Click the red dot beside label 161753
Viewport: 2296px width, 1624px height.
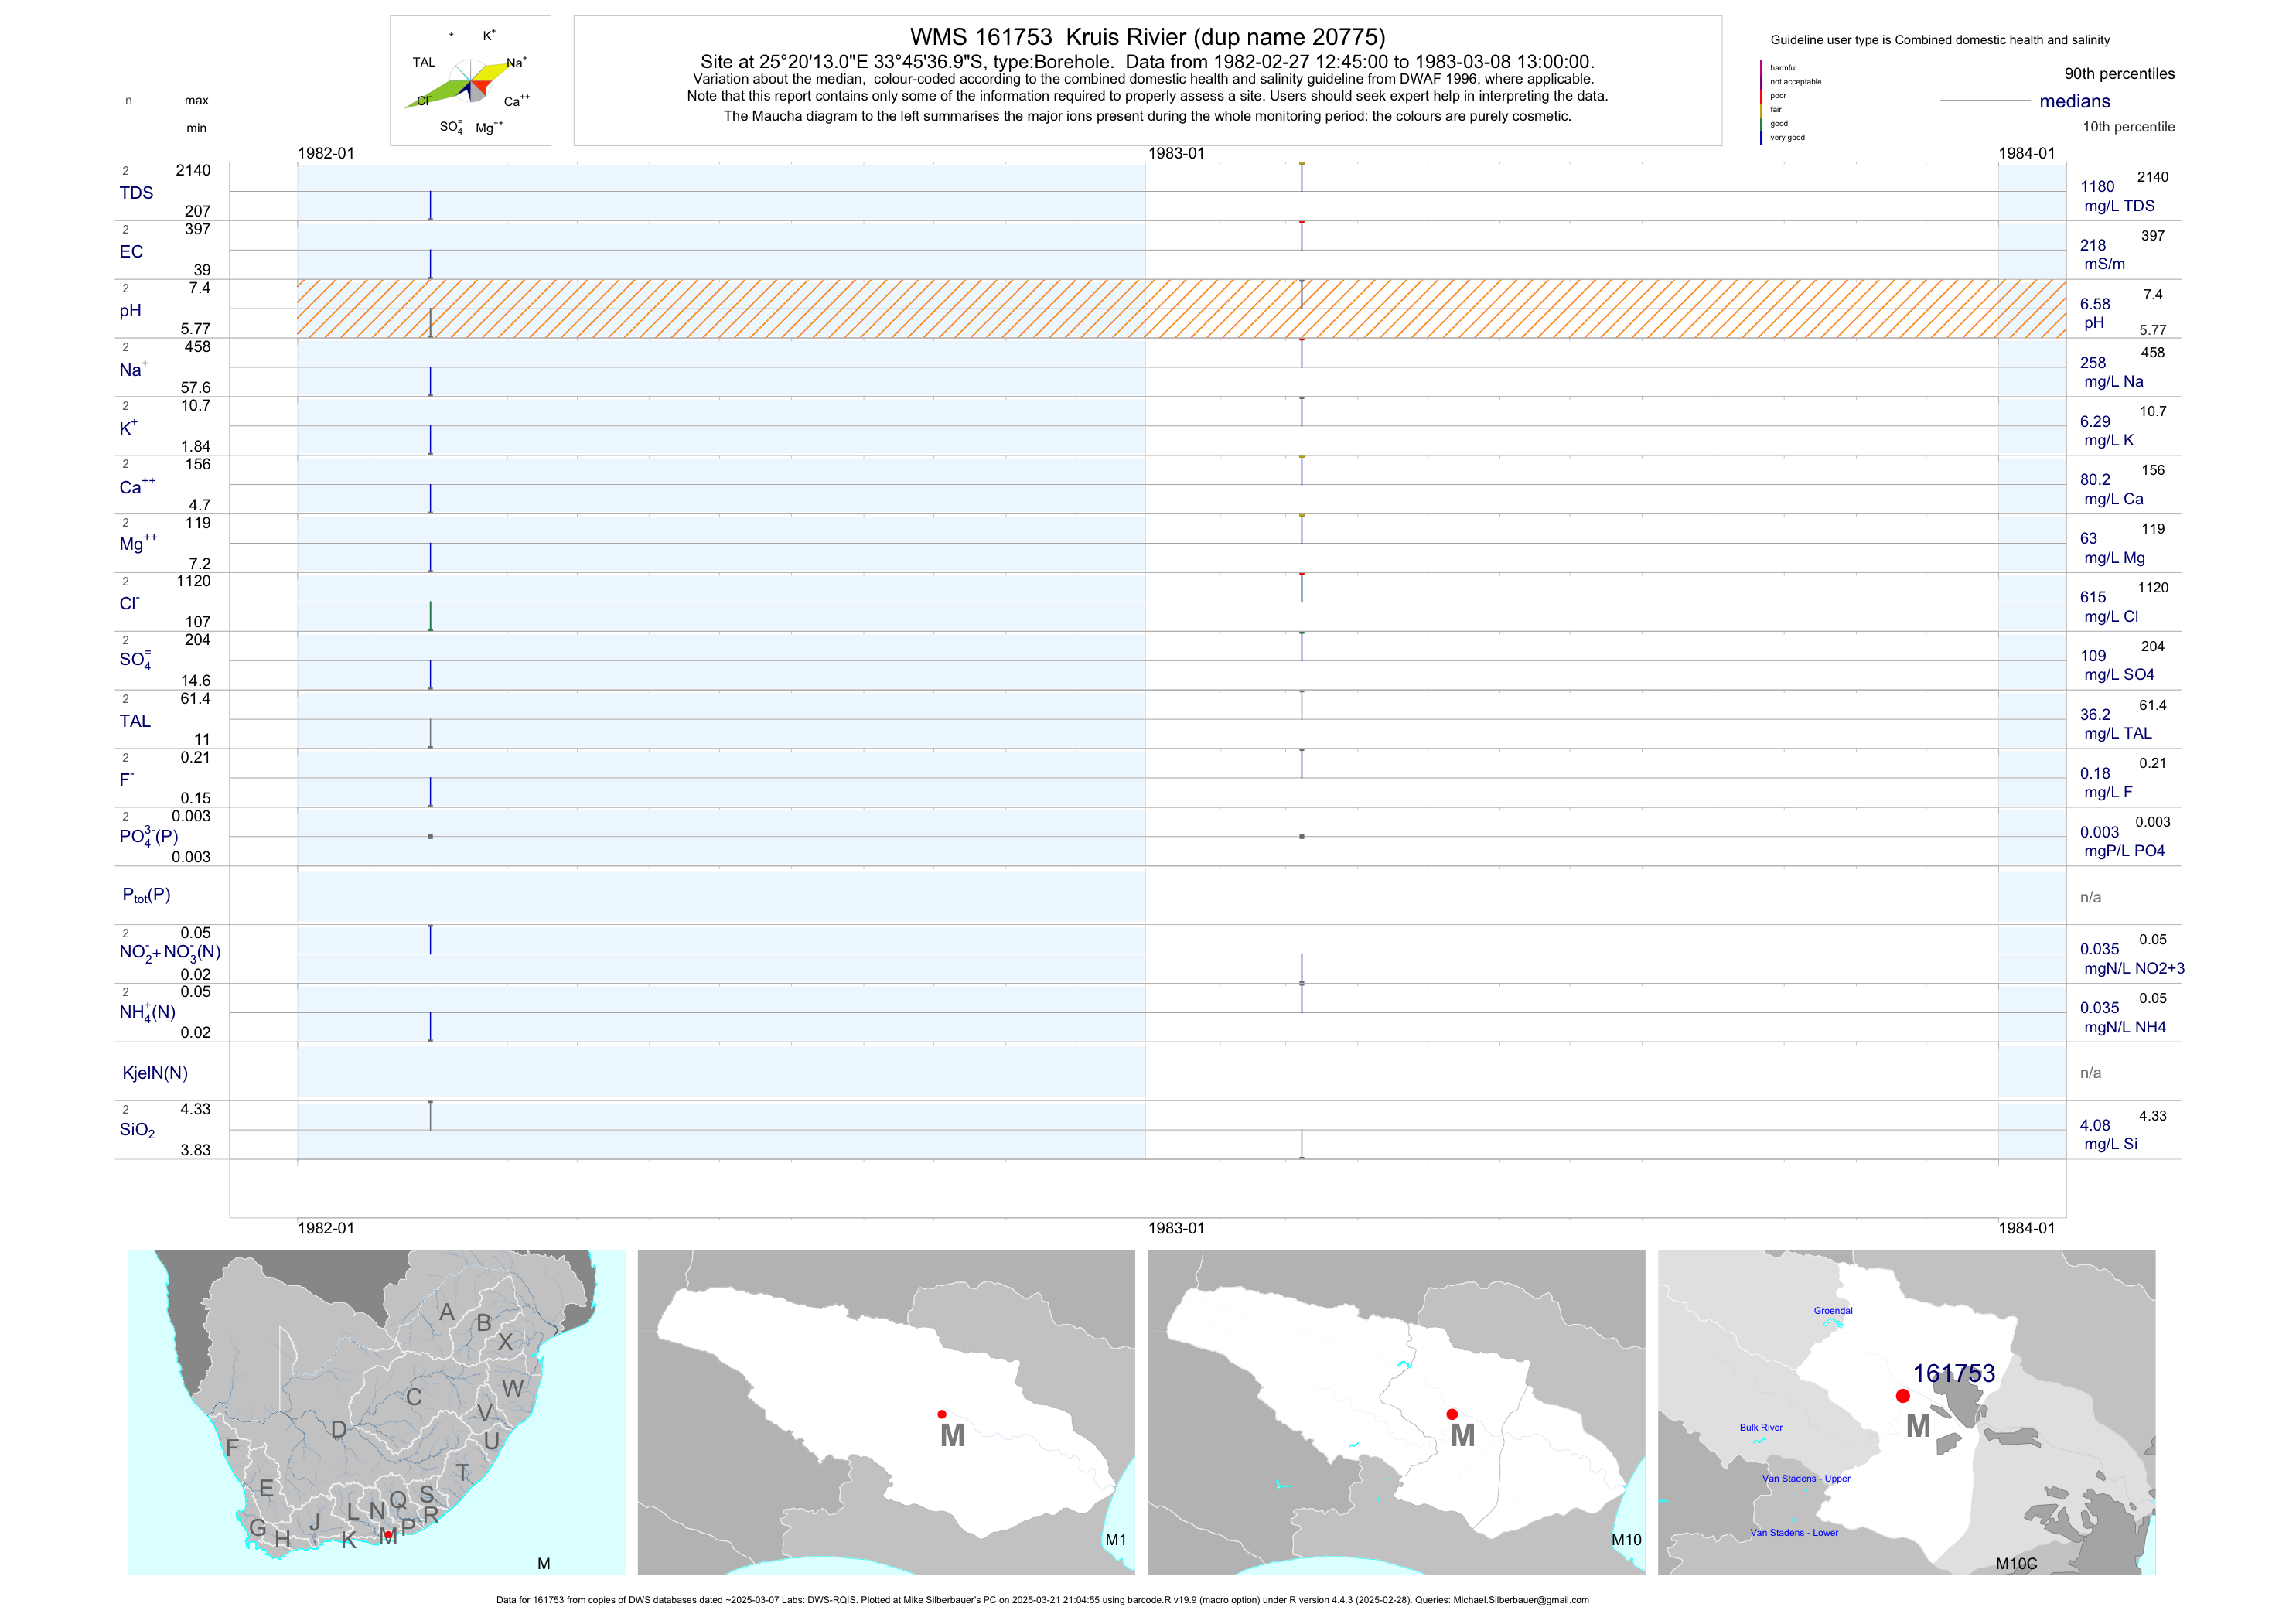[x=1903, y=1396]
